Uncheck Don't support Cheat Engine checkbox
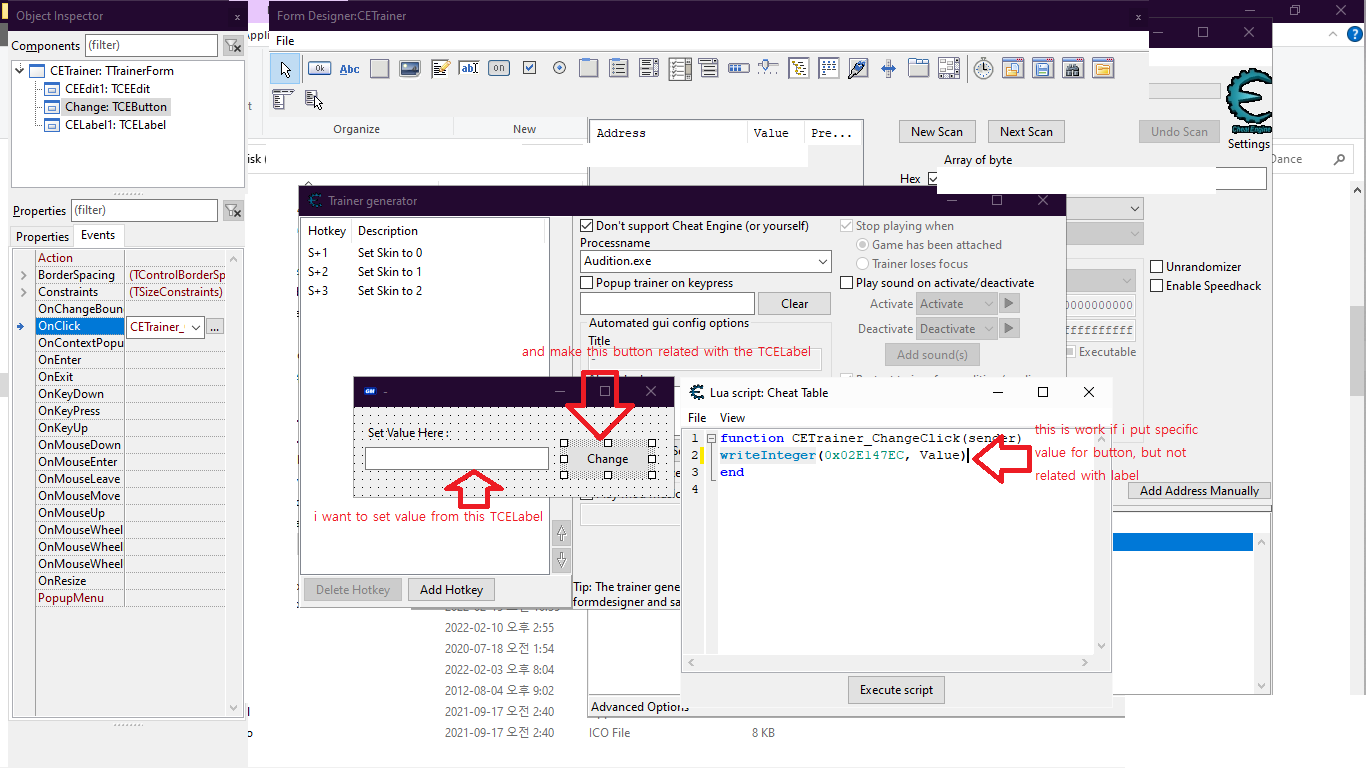 (x=587, y=226)
